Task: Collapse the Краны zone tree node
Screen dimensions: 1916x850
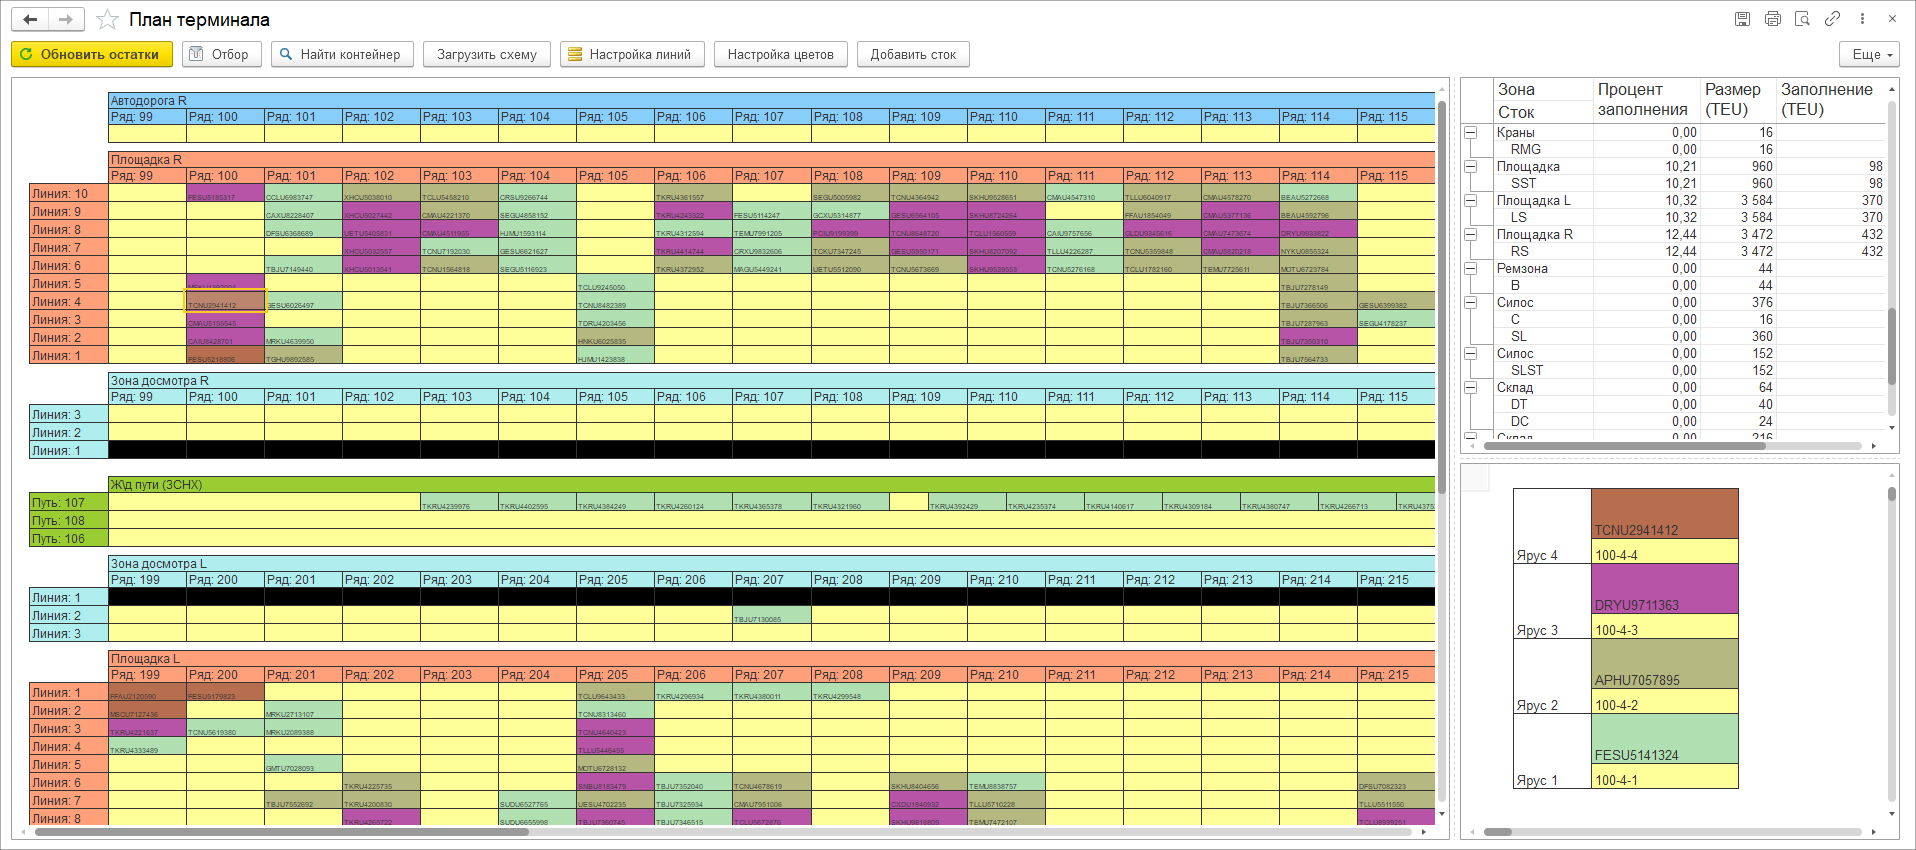Action: click(x=1471, y=133)
